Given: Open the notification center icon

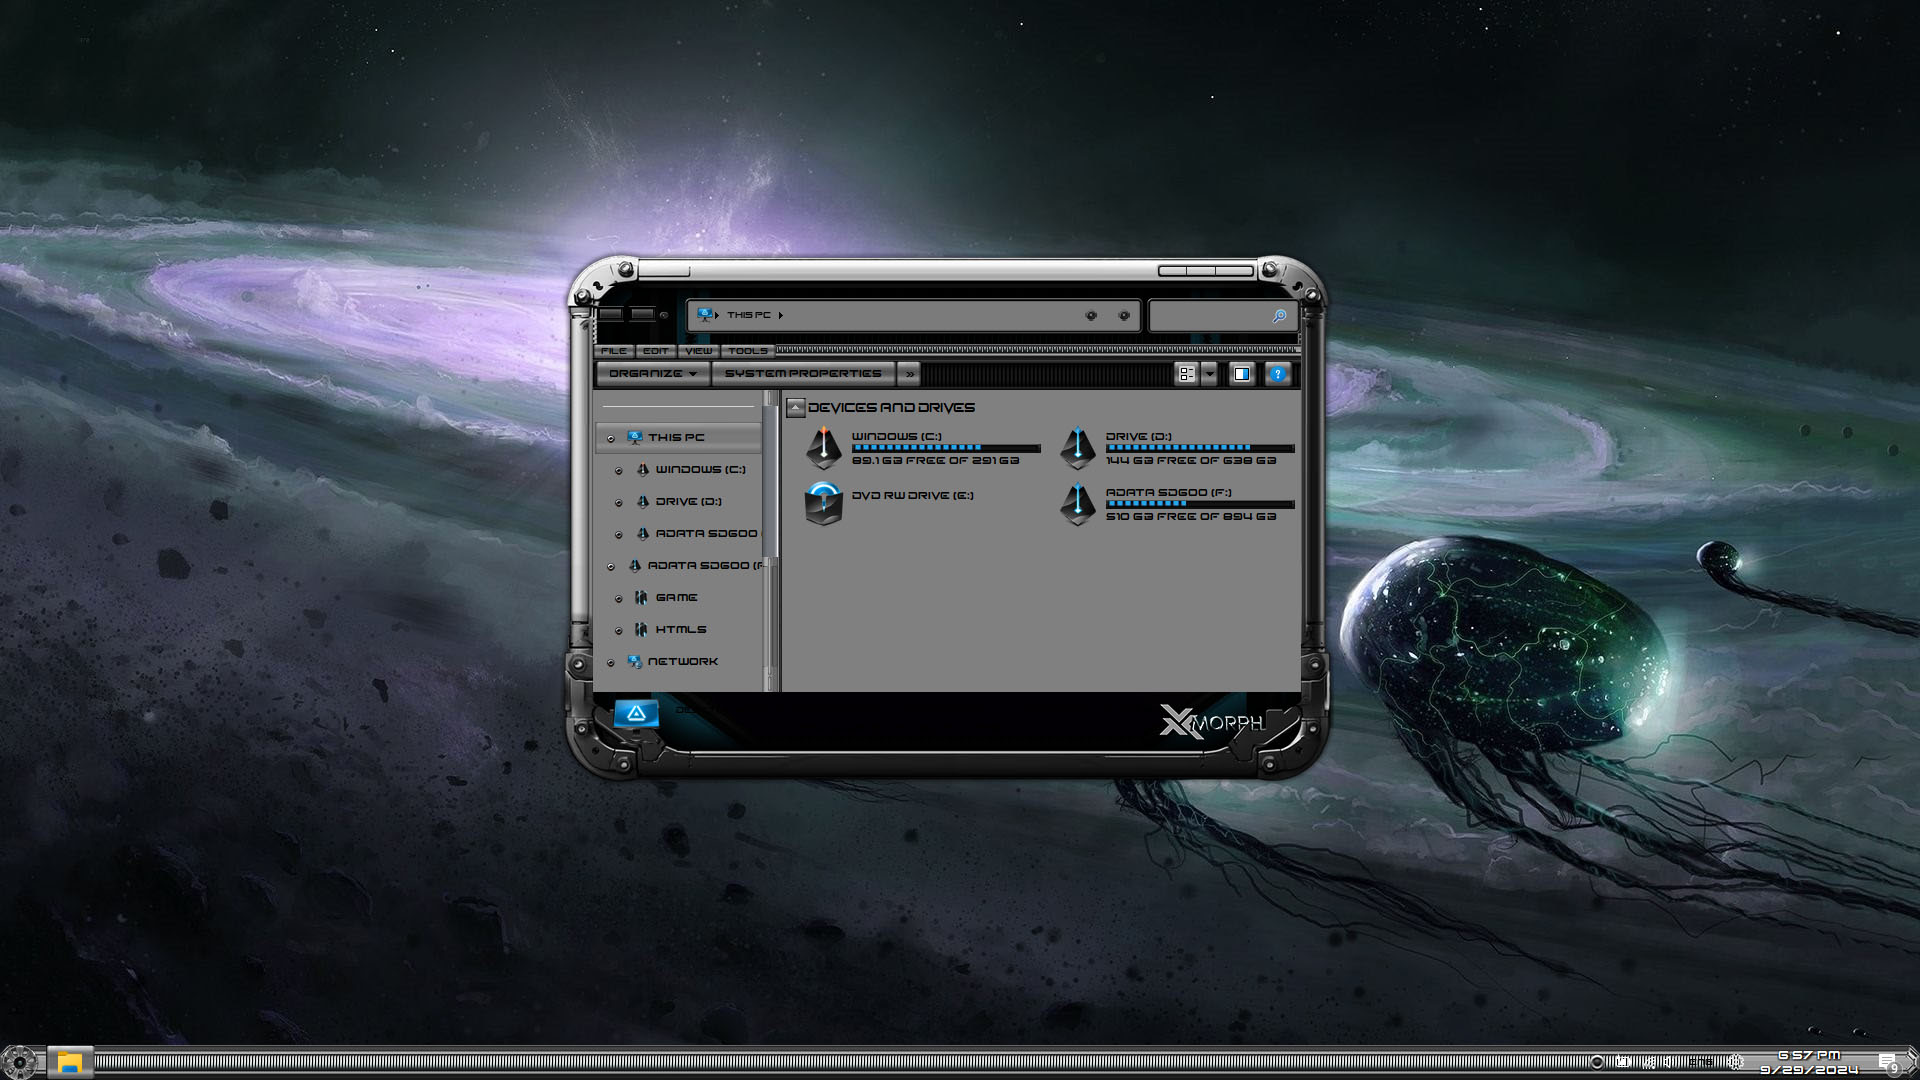Looking at the screenshot, I should pyautogui.click(x=1887, y=1062).
